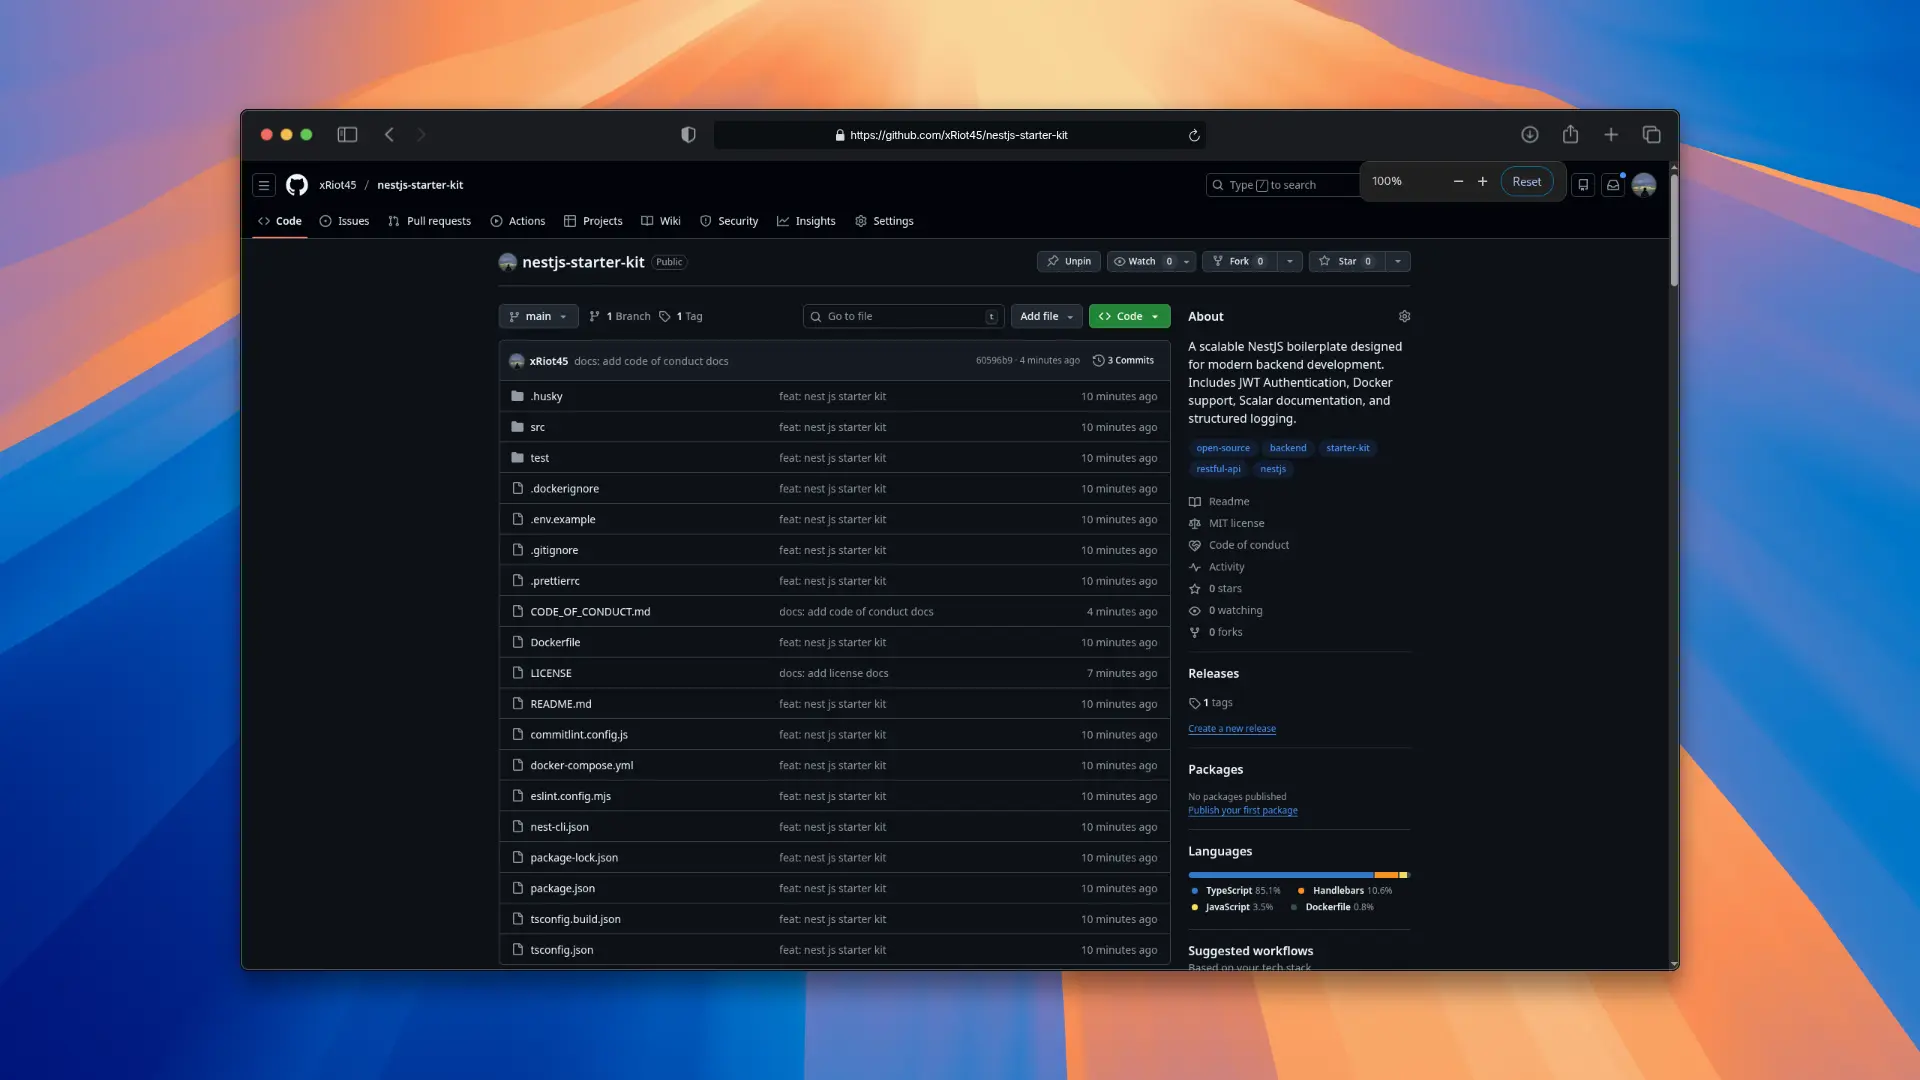The image size is (1920, 1080).
Task: Star the nestjs-starter-kit repository
Action: pyautogui.click(x=1346, y=261)
